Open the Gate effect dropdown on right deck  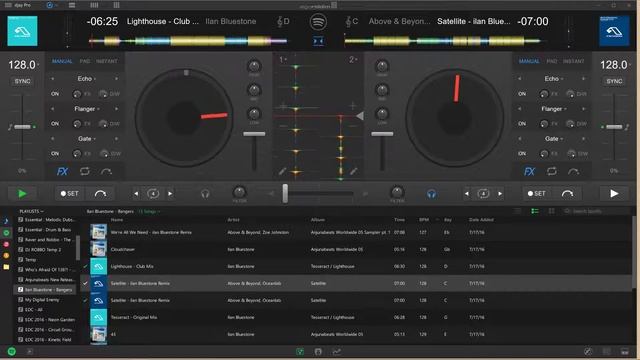(x=553, y=139)
